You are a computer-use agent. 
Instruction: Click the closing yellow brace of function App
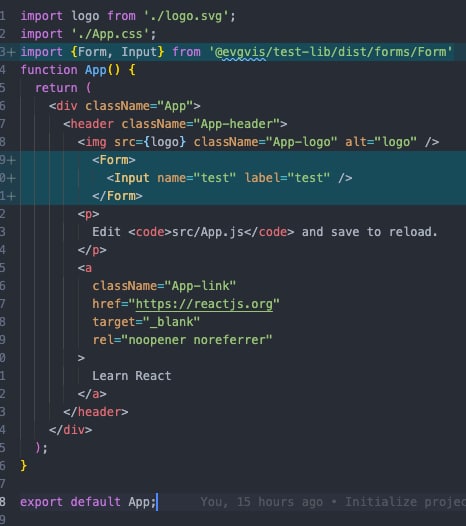(23, 466)
